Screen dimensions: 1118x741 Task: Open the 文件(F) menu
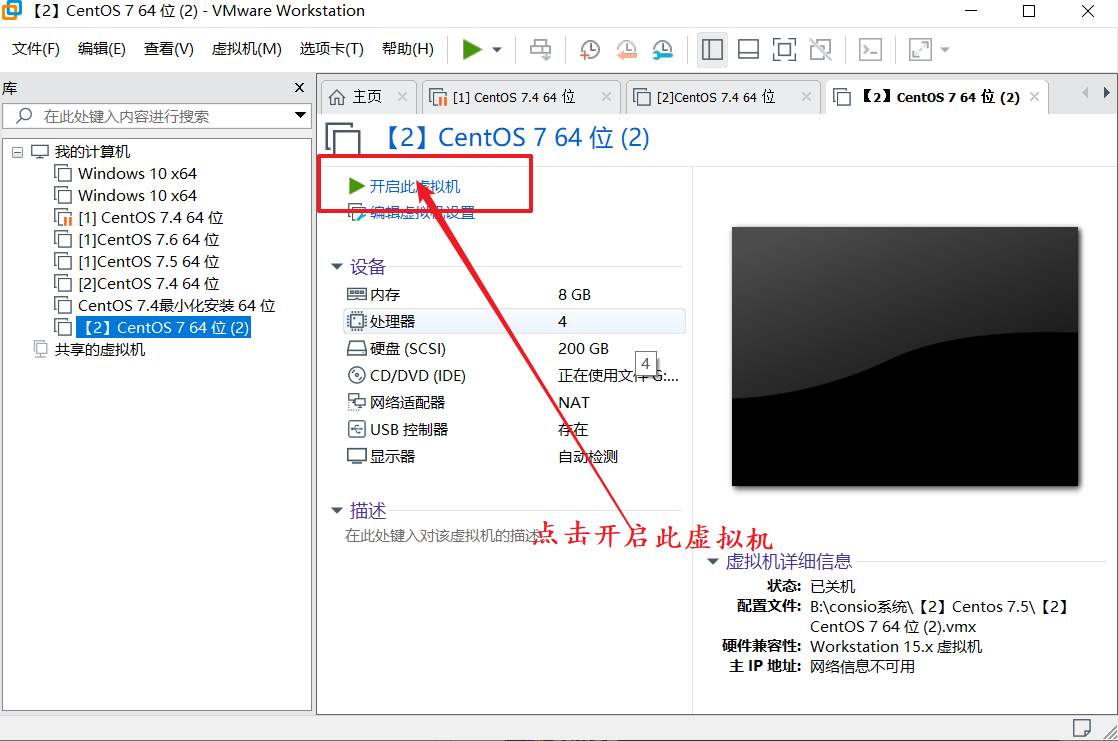point(36,48)
